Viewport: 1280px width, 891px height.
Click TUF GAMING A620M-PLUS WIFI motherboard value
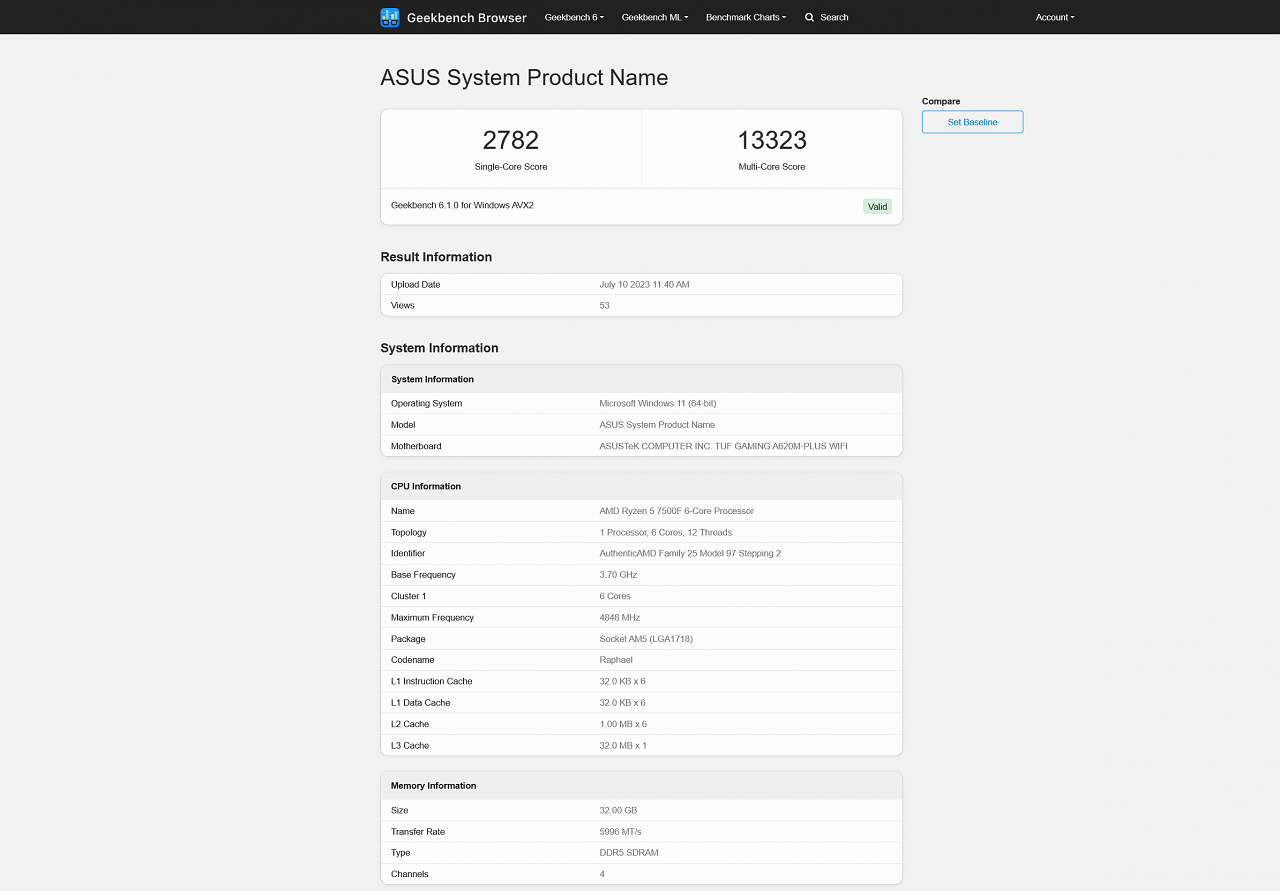coord(723,446)
